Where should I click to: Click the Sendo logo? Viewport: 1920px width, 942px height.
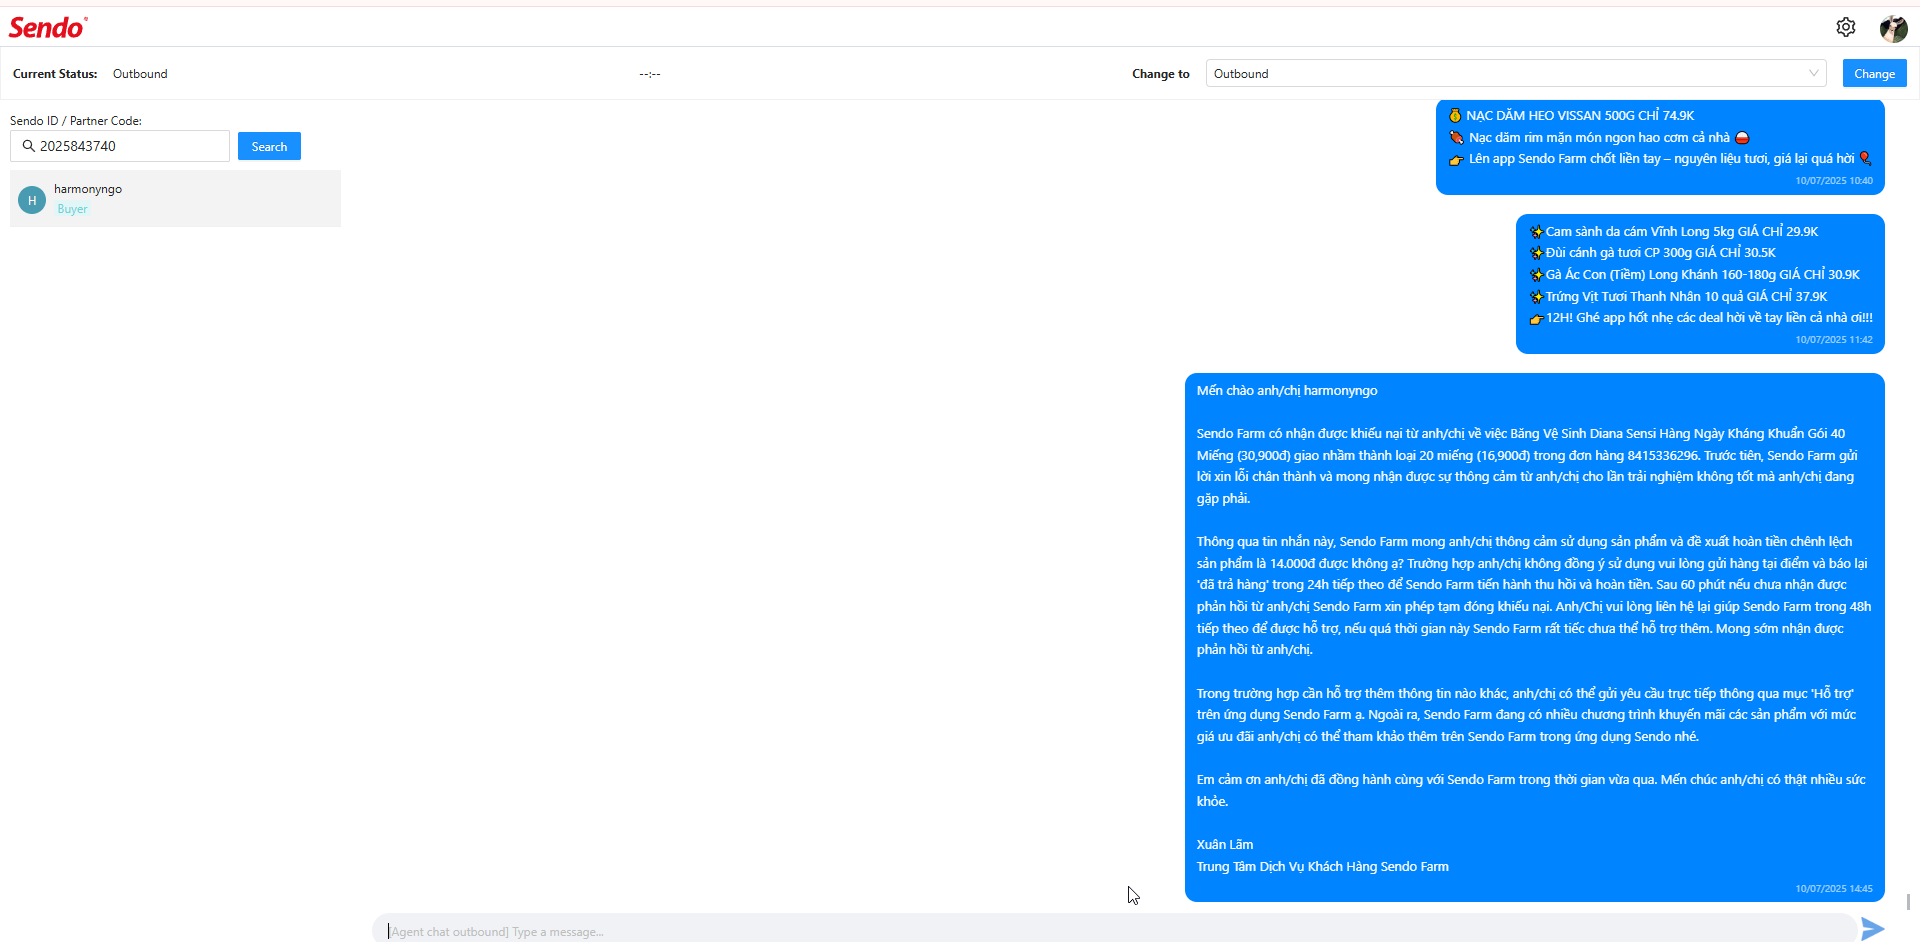(x=48, y=28)
